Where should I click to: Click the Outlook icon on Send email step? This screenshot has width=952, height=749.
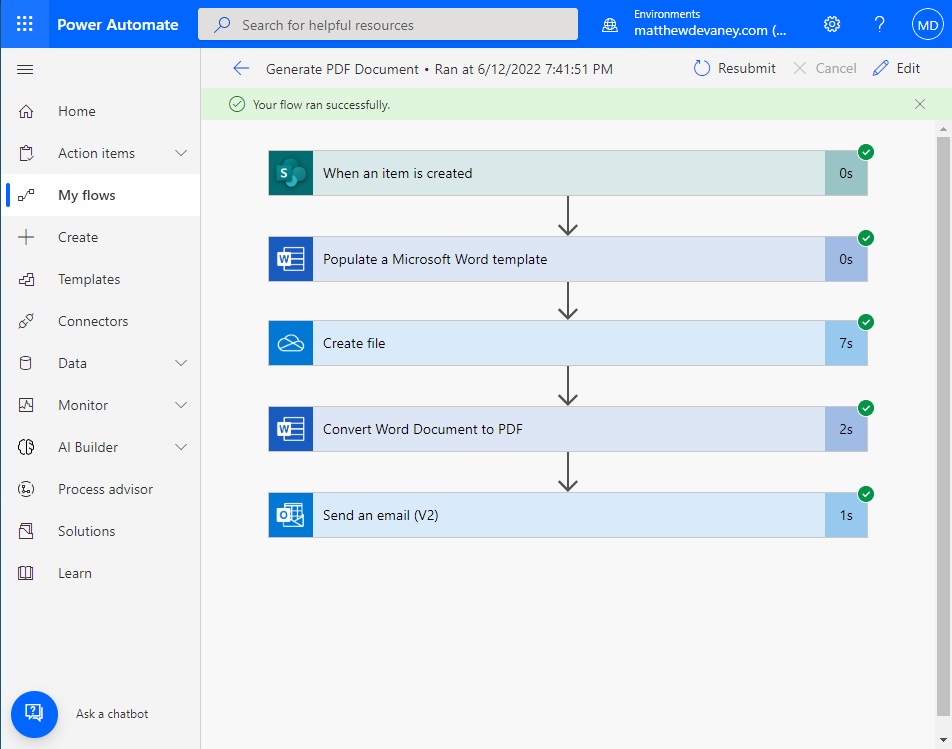[x=291, y=515]
